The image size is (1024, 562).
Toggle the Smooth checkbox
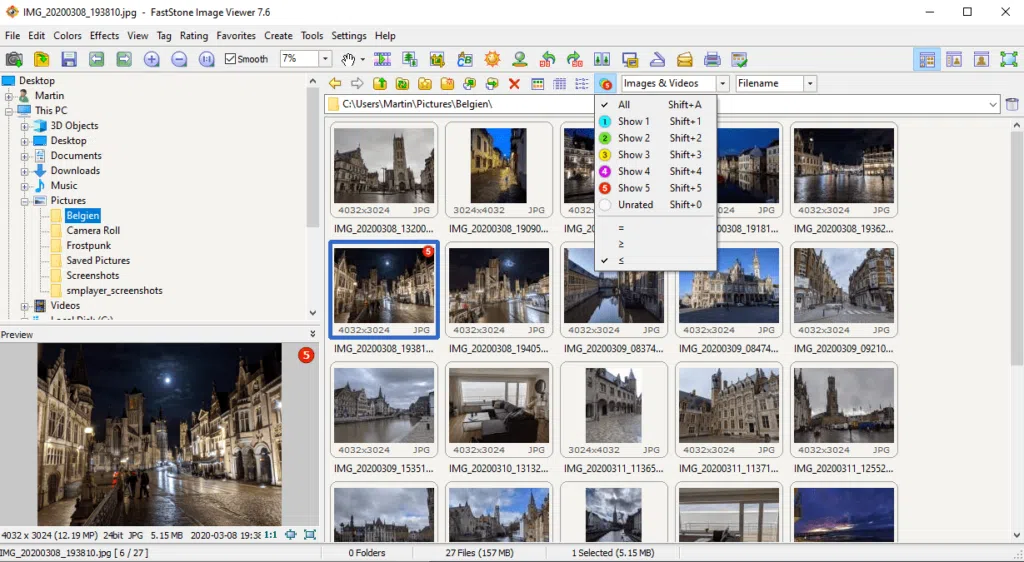pyautogui.click(x=231, y=59)
